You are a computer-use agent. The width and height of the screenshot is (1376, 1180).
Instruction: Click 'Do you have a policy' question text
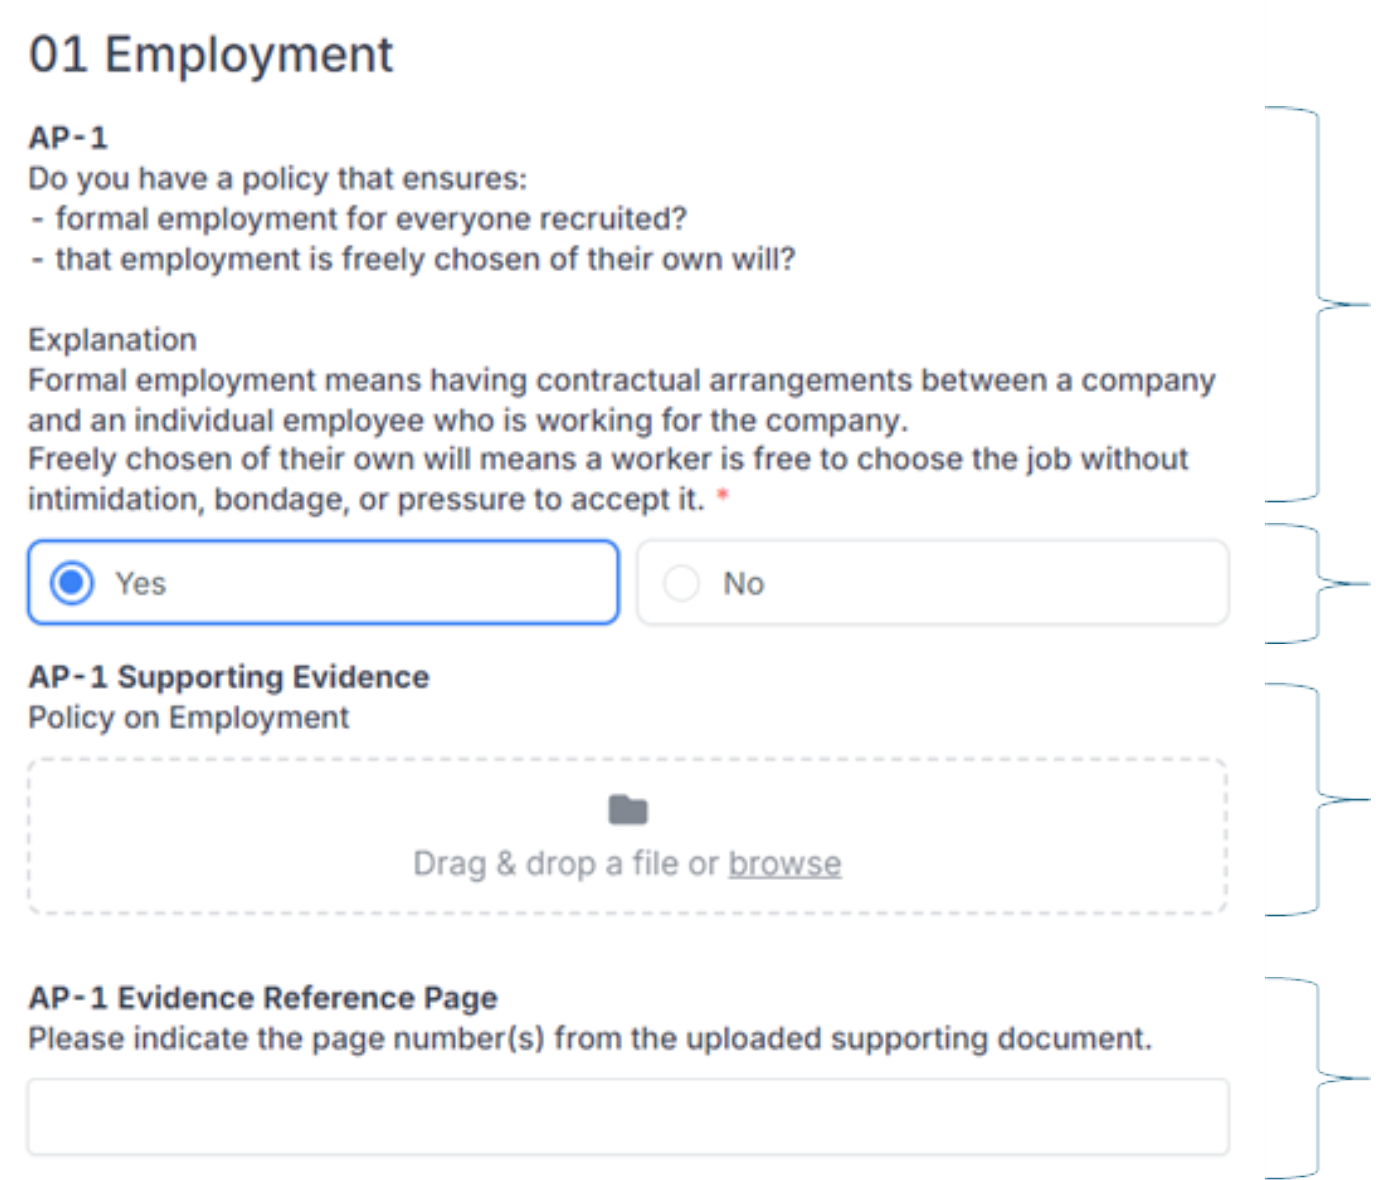coord(277,178)
